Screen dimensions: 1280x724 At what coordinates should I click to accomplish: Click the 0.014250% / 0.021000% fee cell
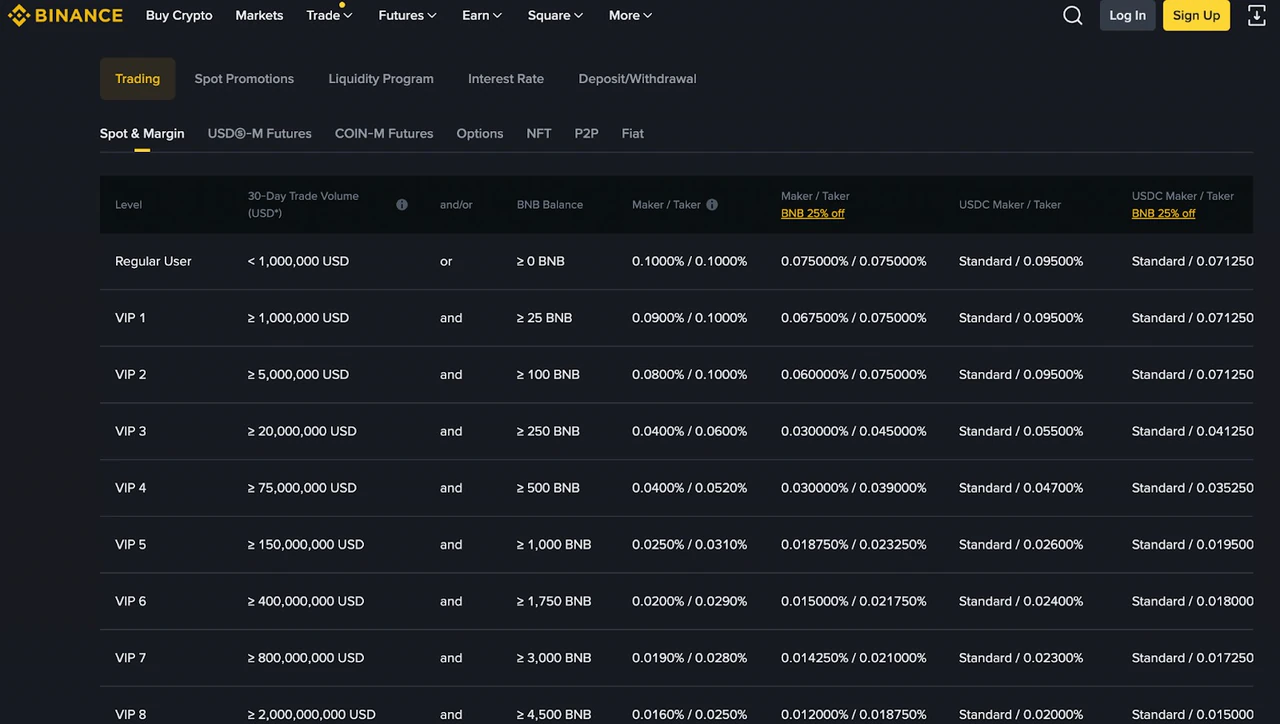point(854,658)
